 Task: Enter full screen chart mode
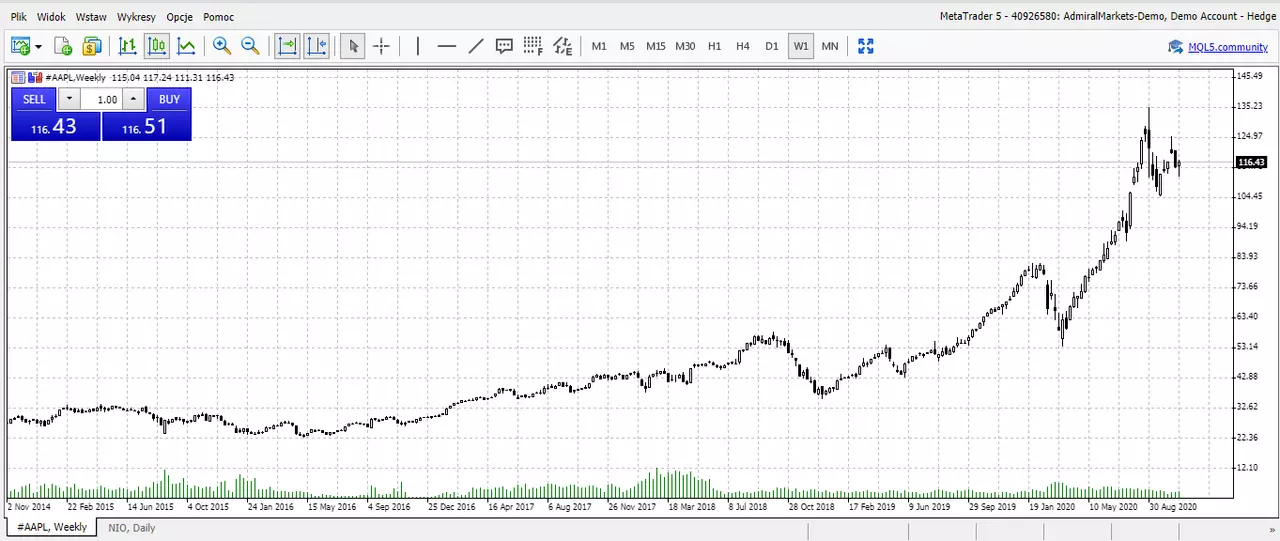click(x=866, y=46)
